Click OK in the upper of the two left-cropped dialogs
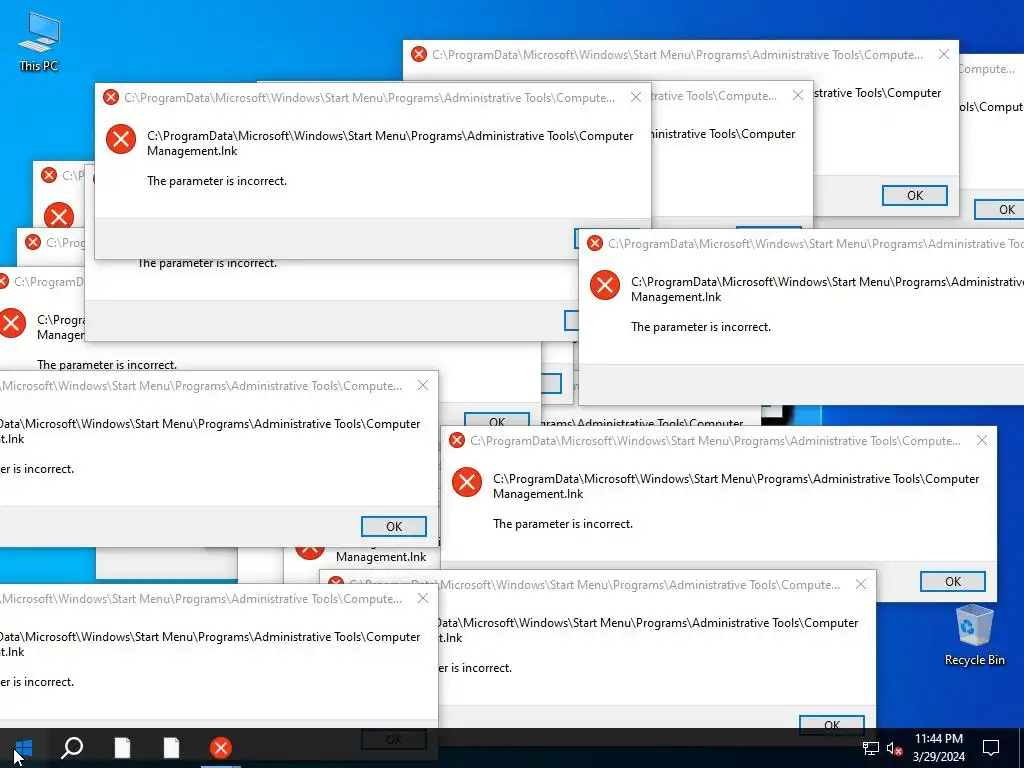Screen dimensions: 1024x768 [394, 526]
